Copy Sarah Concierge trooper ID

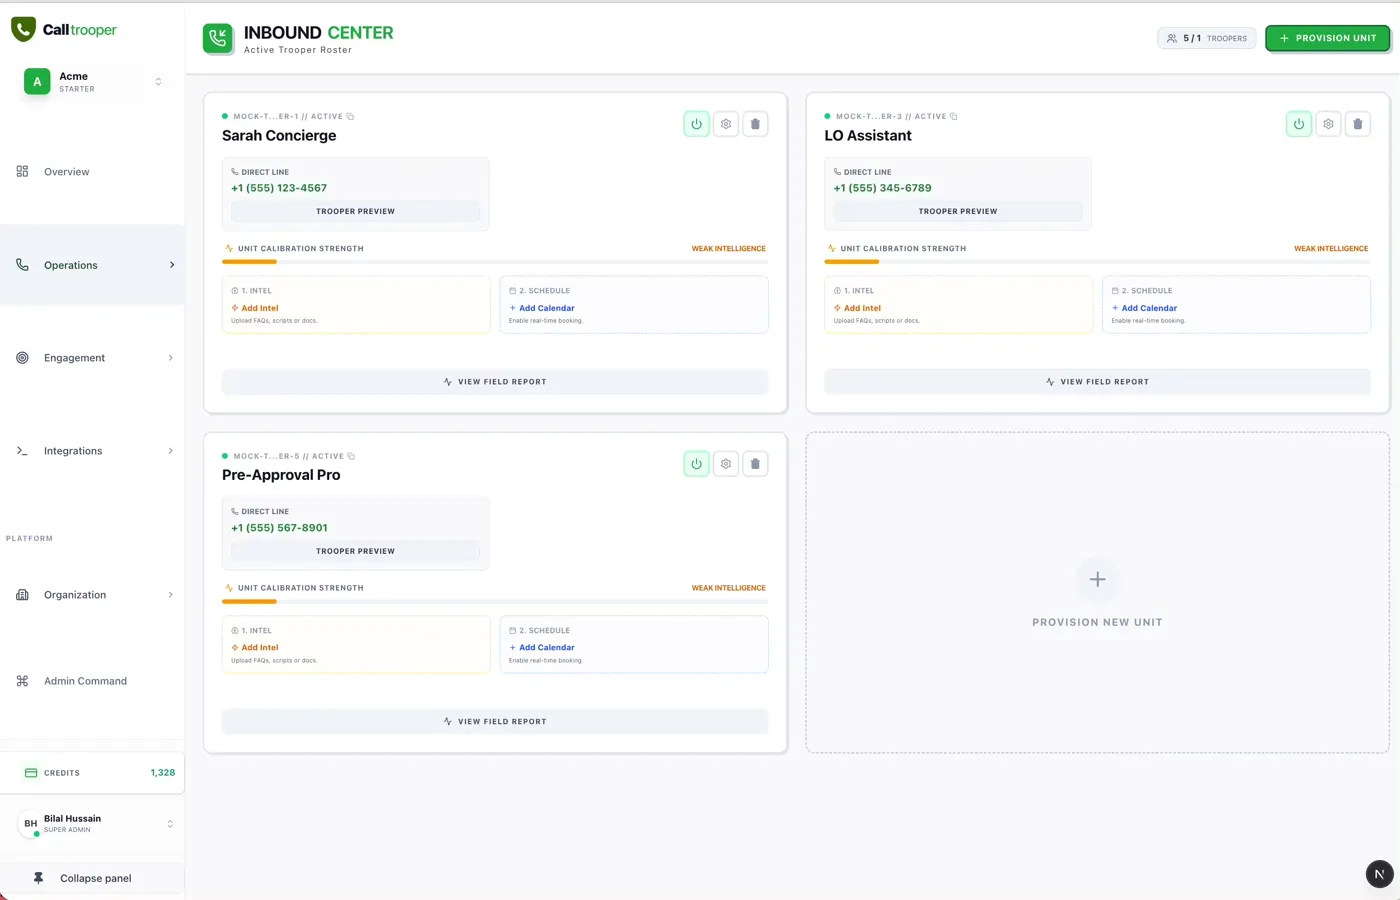click(350, 117)
